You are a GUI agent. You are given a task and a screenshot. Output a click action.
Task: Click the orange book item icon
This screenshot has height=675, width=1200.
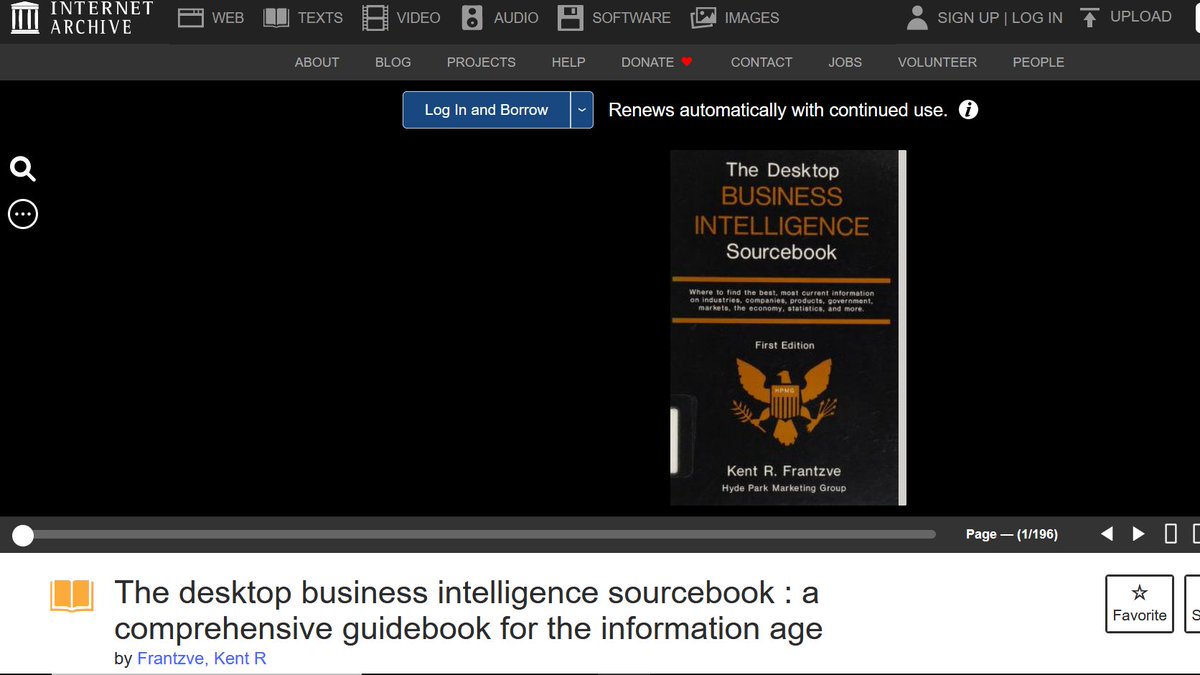pos(72,596)
